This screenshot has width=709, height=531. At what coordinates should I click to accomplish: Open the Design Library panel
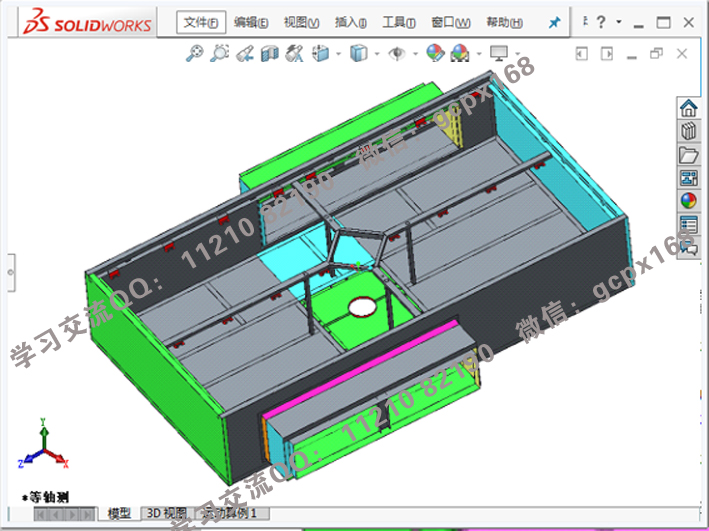tap(688, 131)
